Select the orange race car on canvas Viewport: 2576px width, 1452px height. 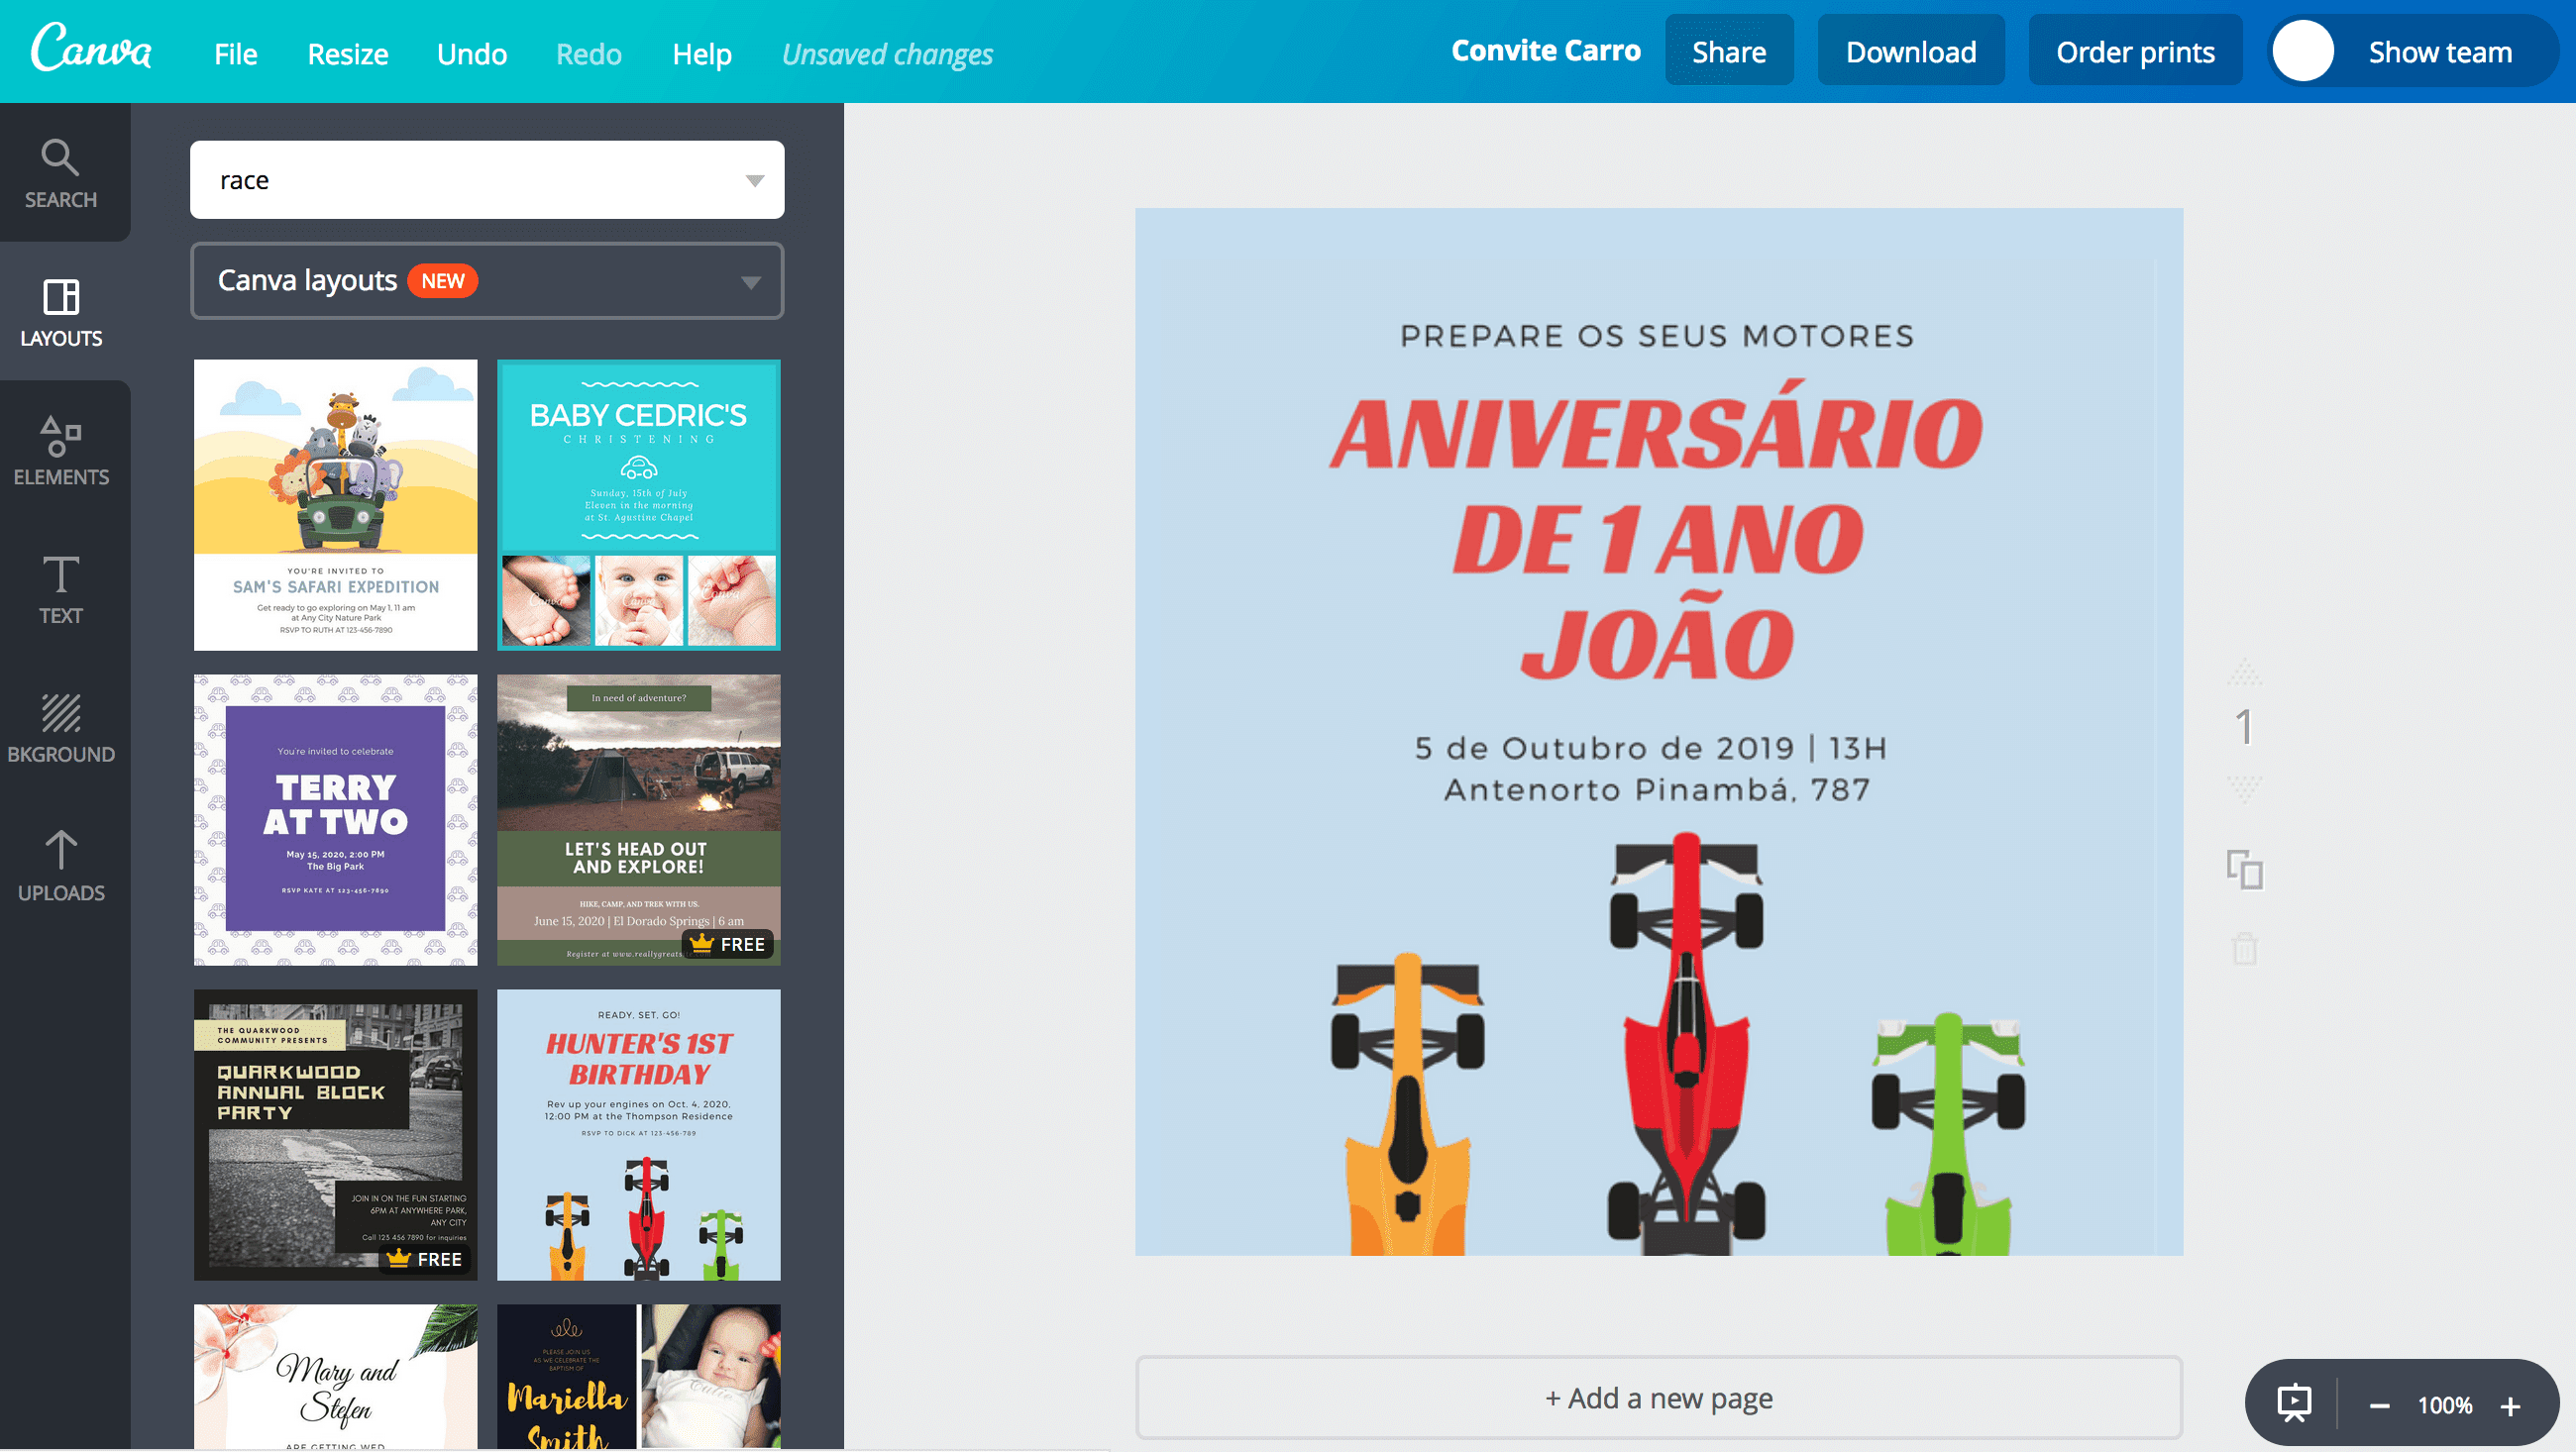1407,1104
